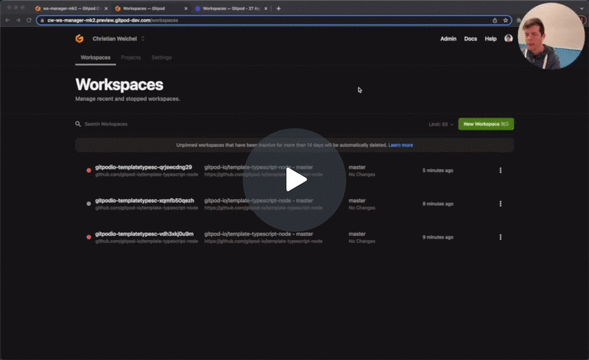Open the Docs link
Screen dimensions: 589x360
470,39
